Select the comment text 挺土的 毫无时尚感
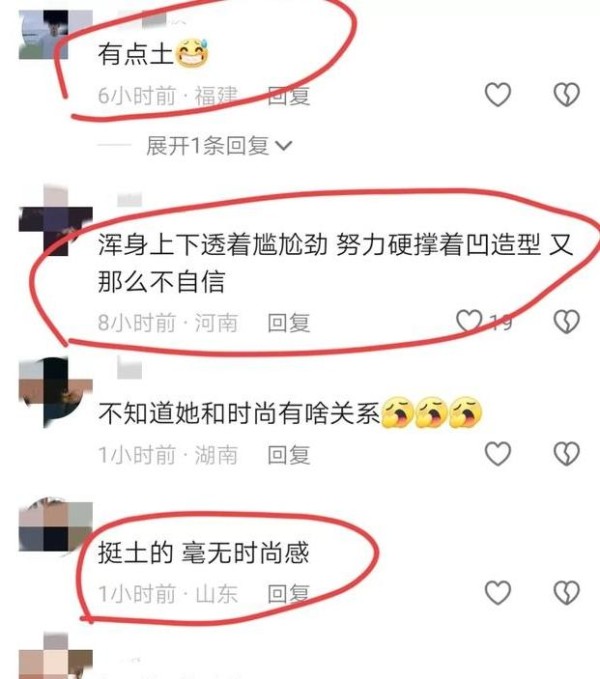Image resolution: width=600 pixels, height=679 pixels. (x=203, y=553)
